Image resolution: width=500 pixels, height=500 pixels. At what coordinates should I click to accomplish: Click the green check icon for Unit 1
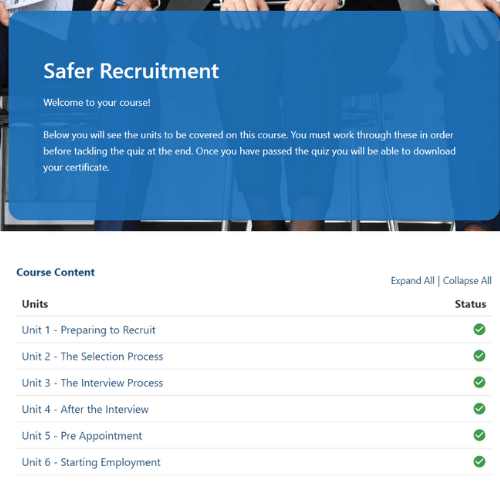[479, 329]
